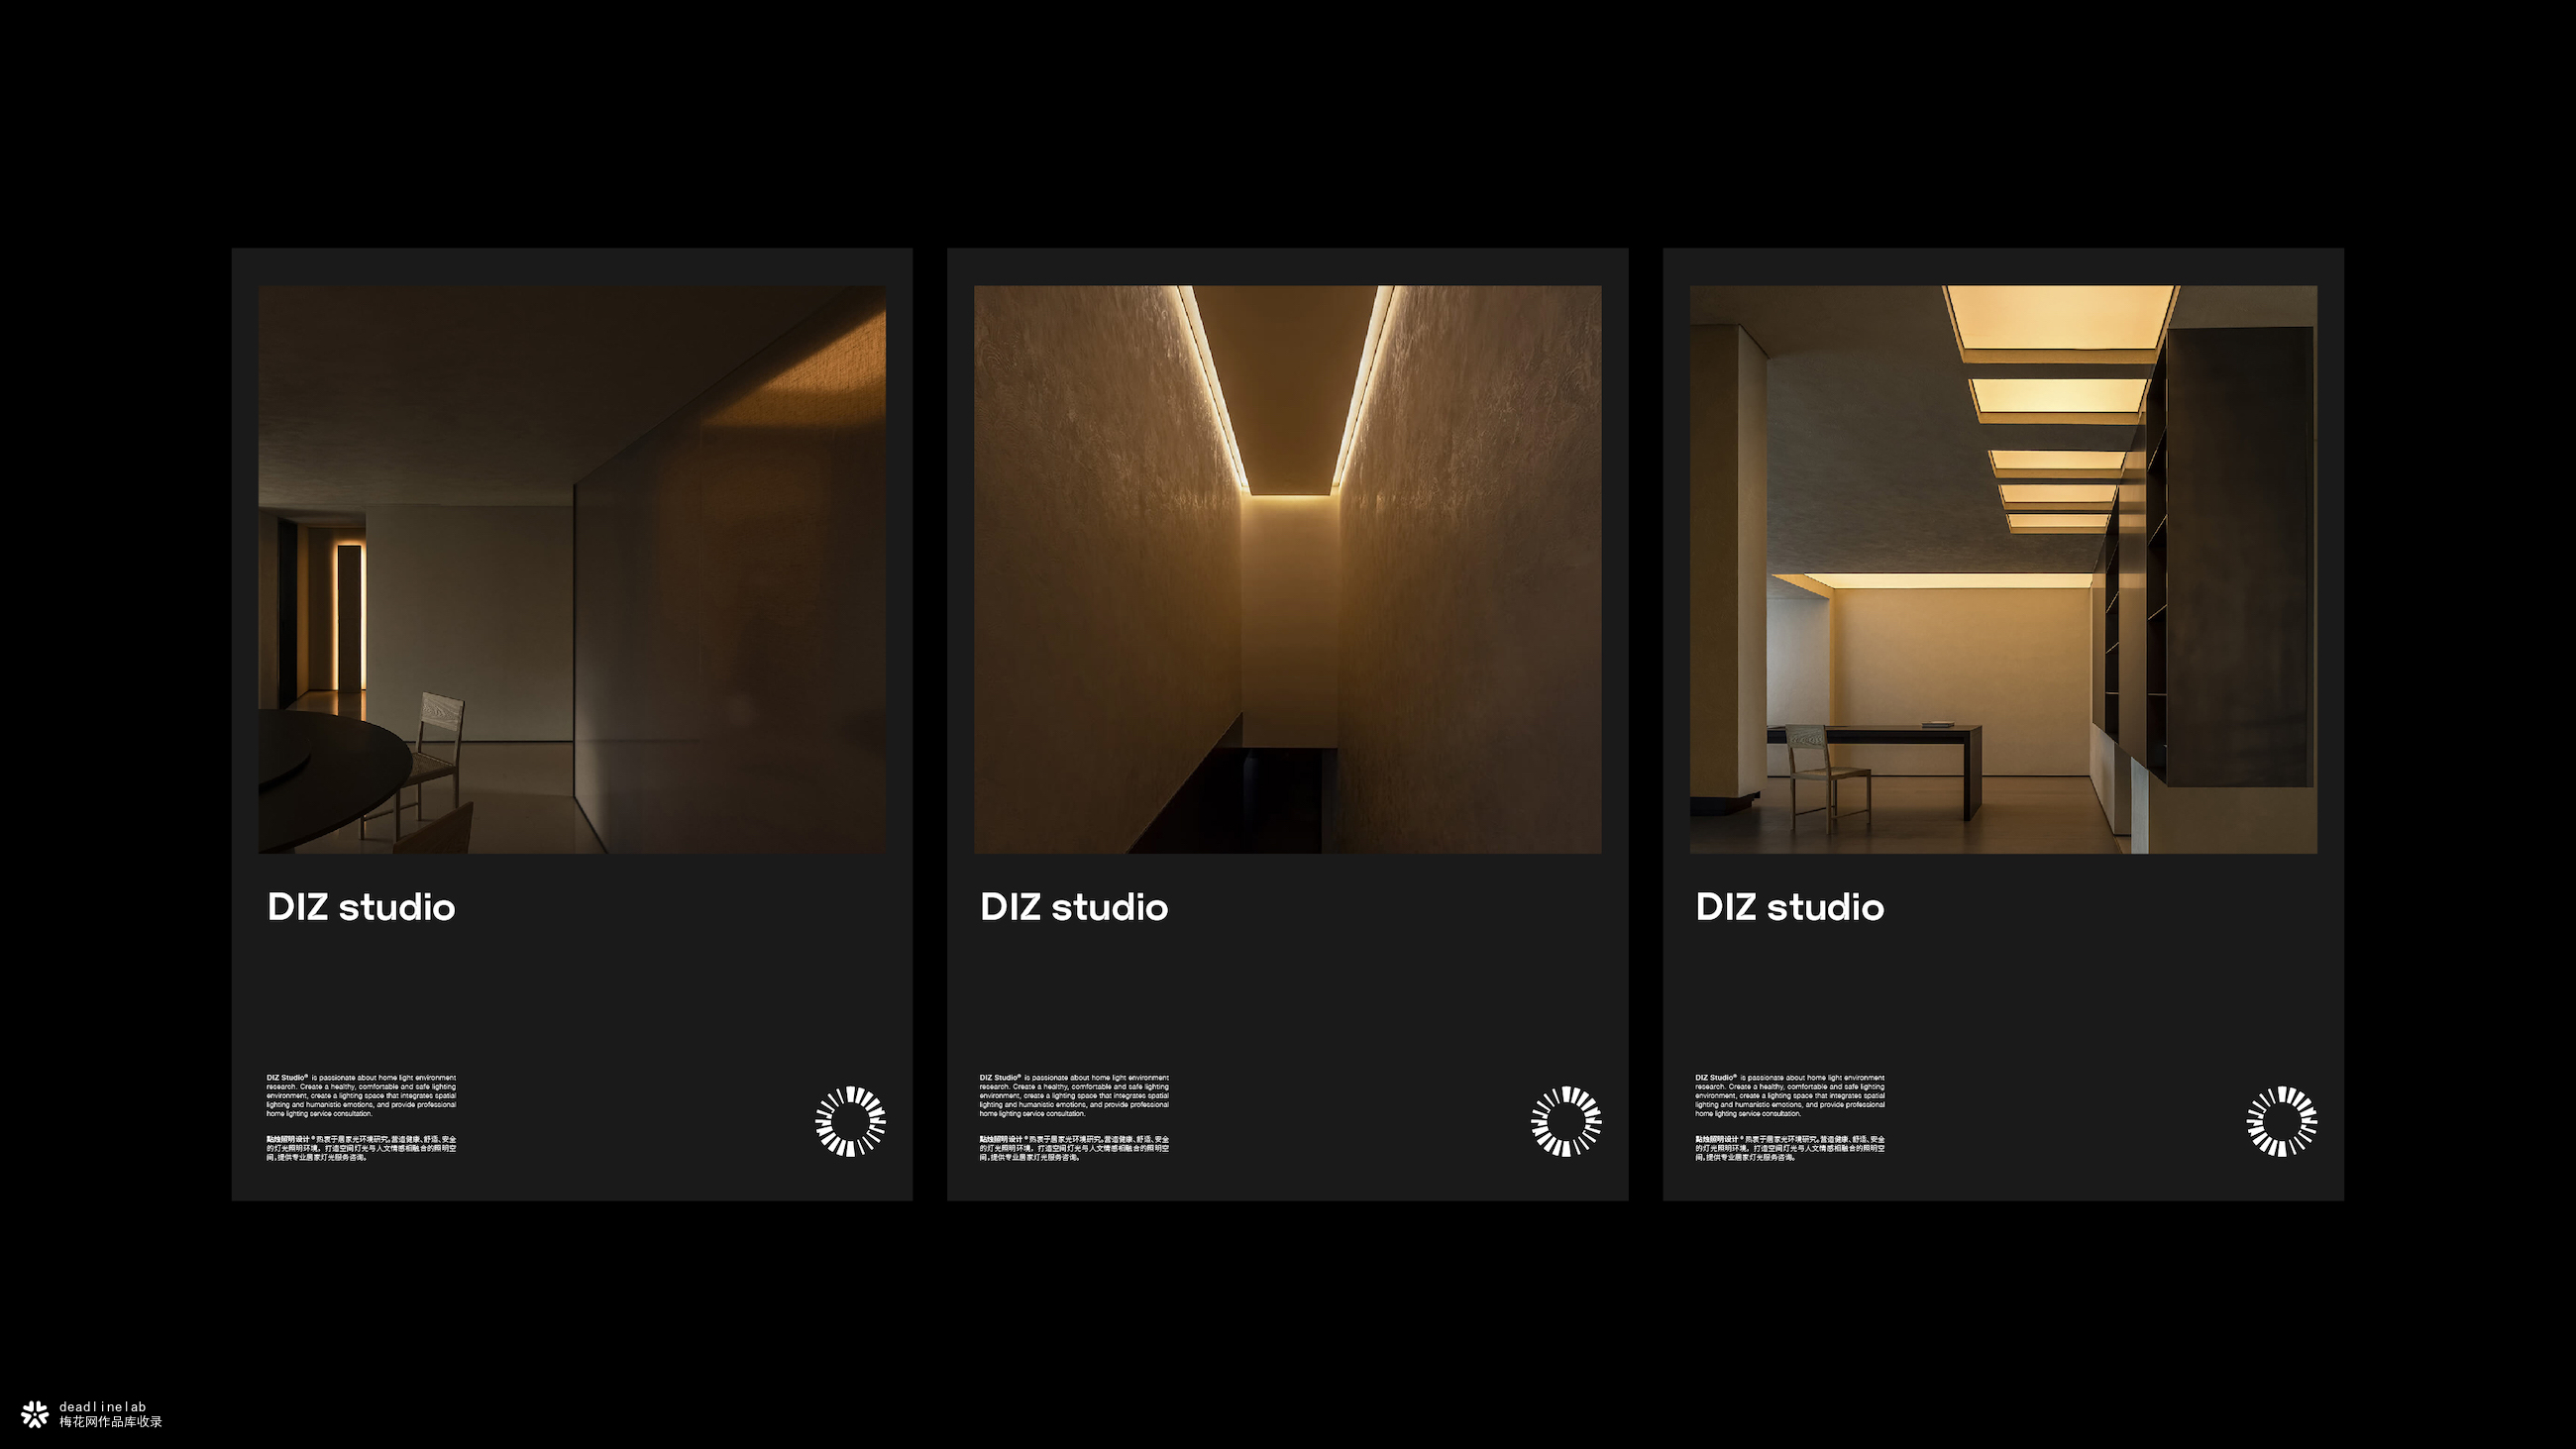Click the Chinese description on middle poster
The image size is (2576, 1449).
point(1074,1148)
